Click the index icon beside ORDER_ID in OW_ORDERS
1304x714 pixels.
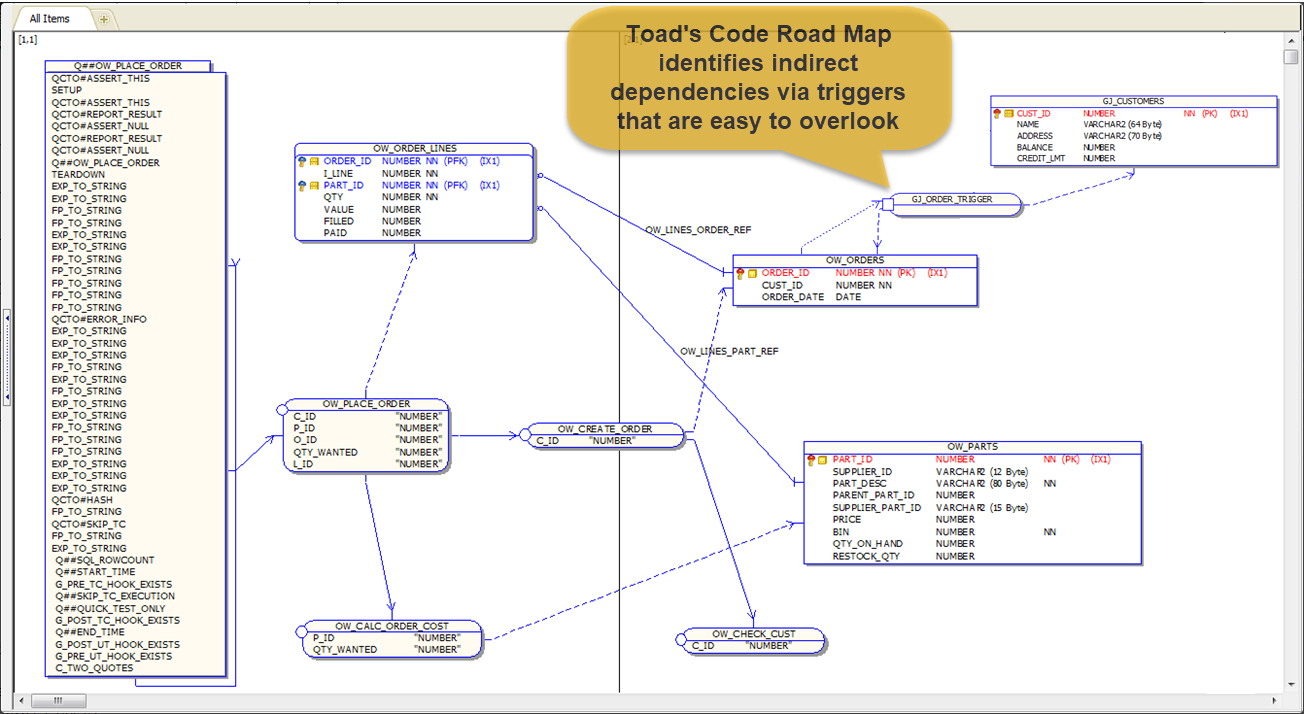click(x=752, y=273)
